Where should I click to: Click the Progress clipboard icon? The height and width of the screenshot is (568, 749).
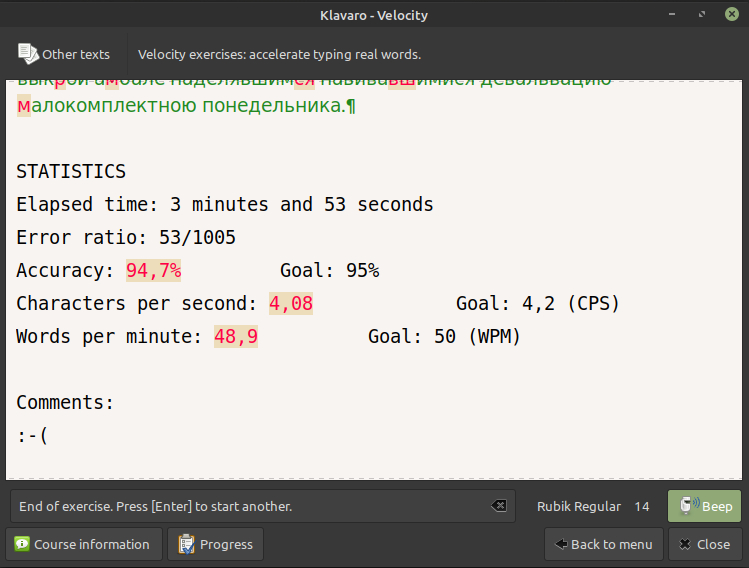click(x=186, y=544)
